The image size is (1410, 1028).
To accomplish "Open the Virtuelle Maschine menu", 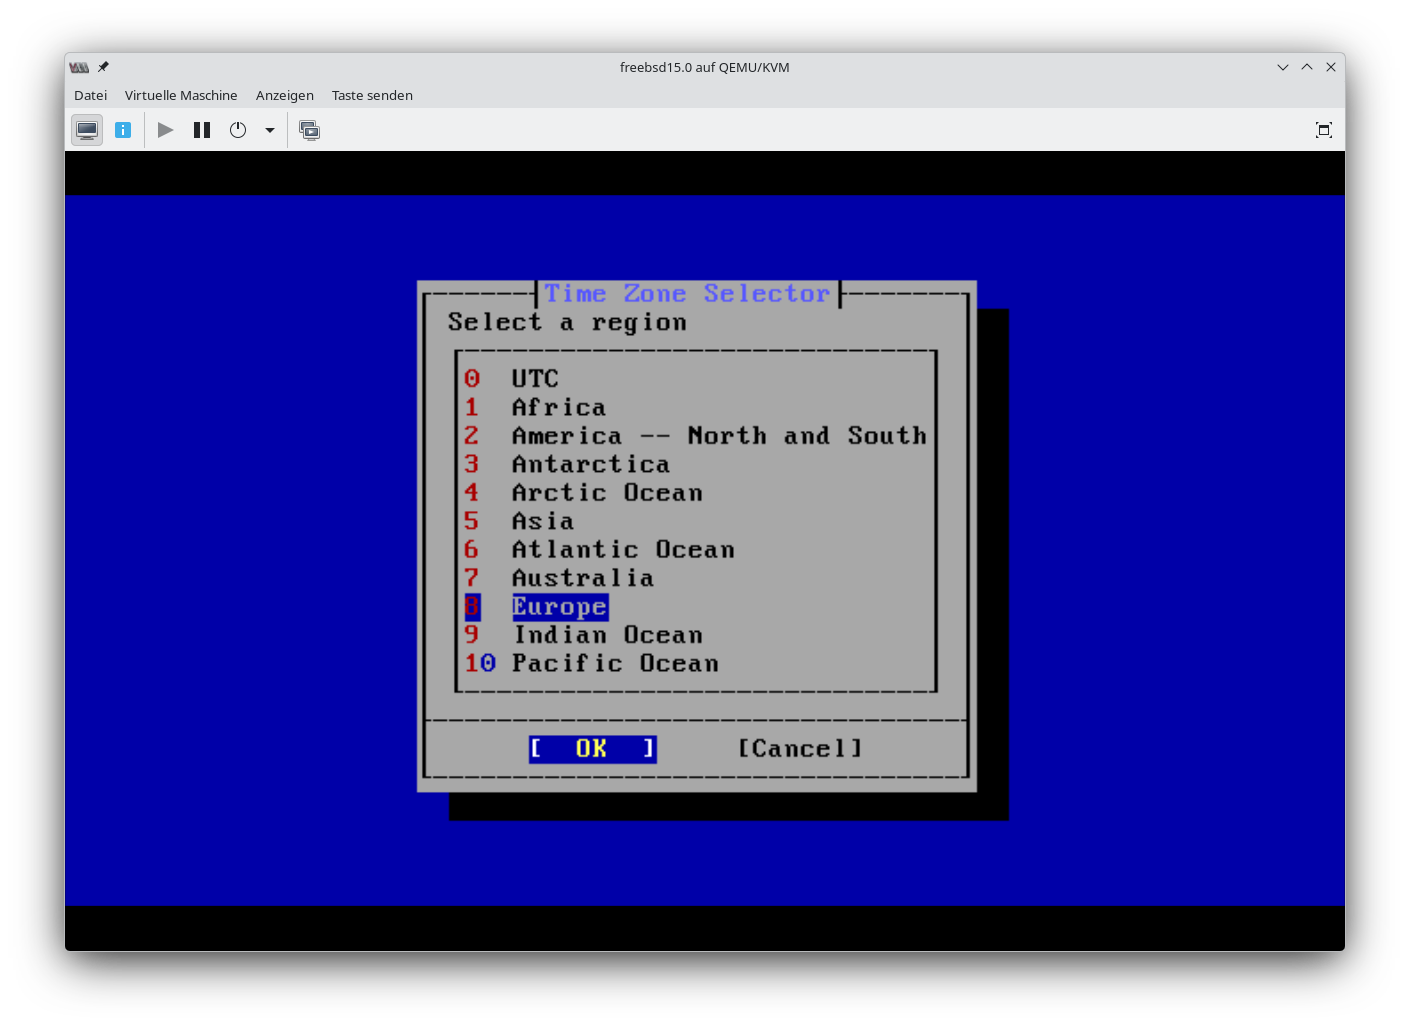I will click(x=181, y=95).
